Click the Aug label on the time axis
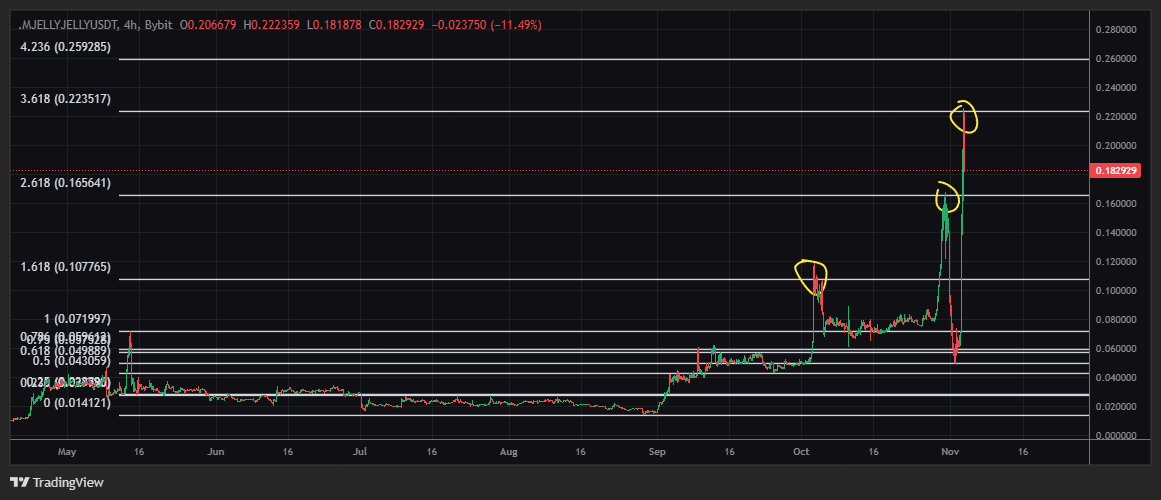1161x500 pixels. [509, 451]
